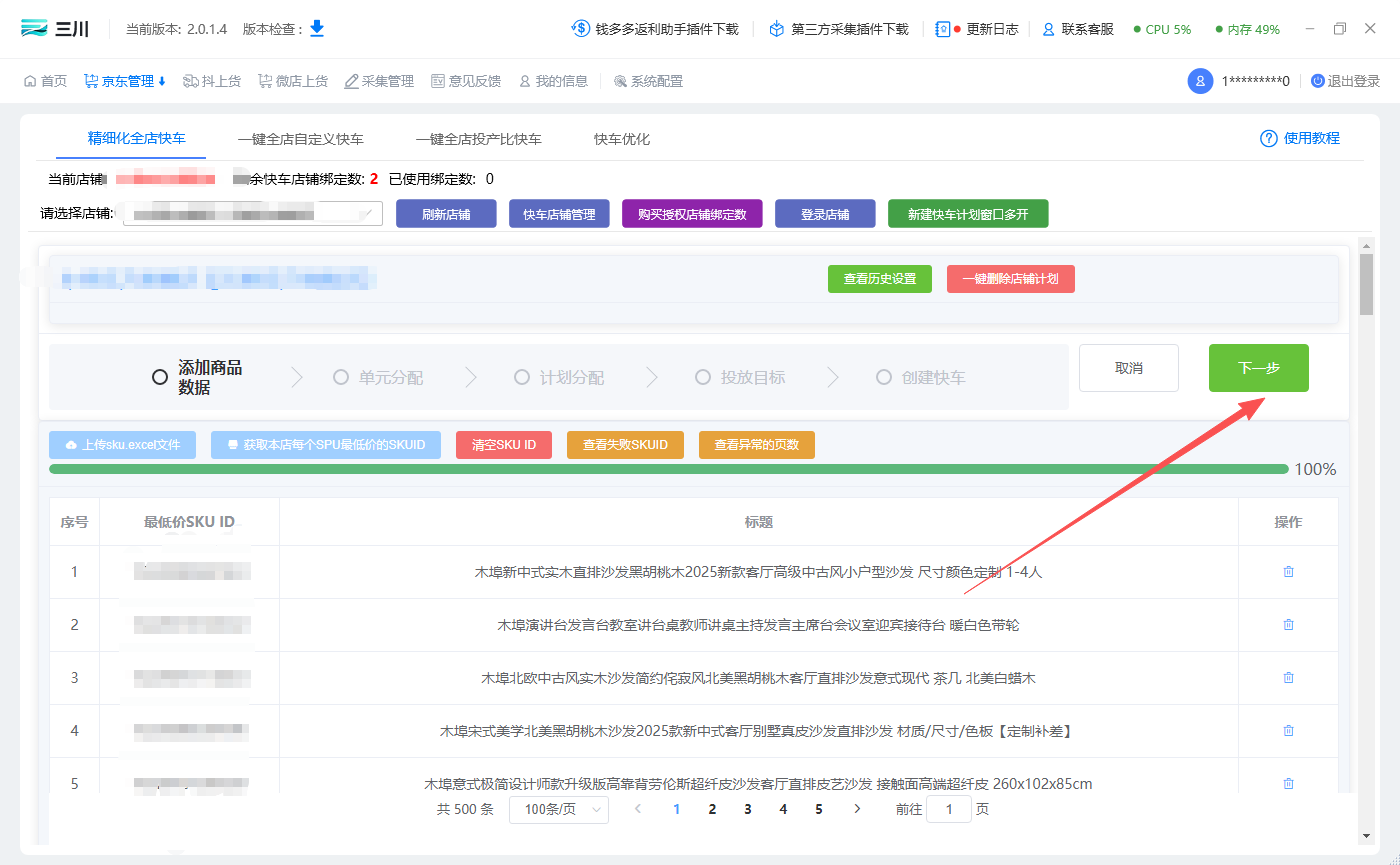The height and width of the screenshot is (865, 1400).
Task: Click the vertical scrollbar thumb
Action: tap(1366, 285)
